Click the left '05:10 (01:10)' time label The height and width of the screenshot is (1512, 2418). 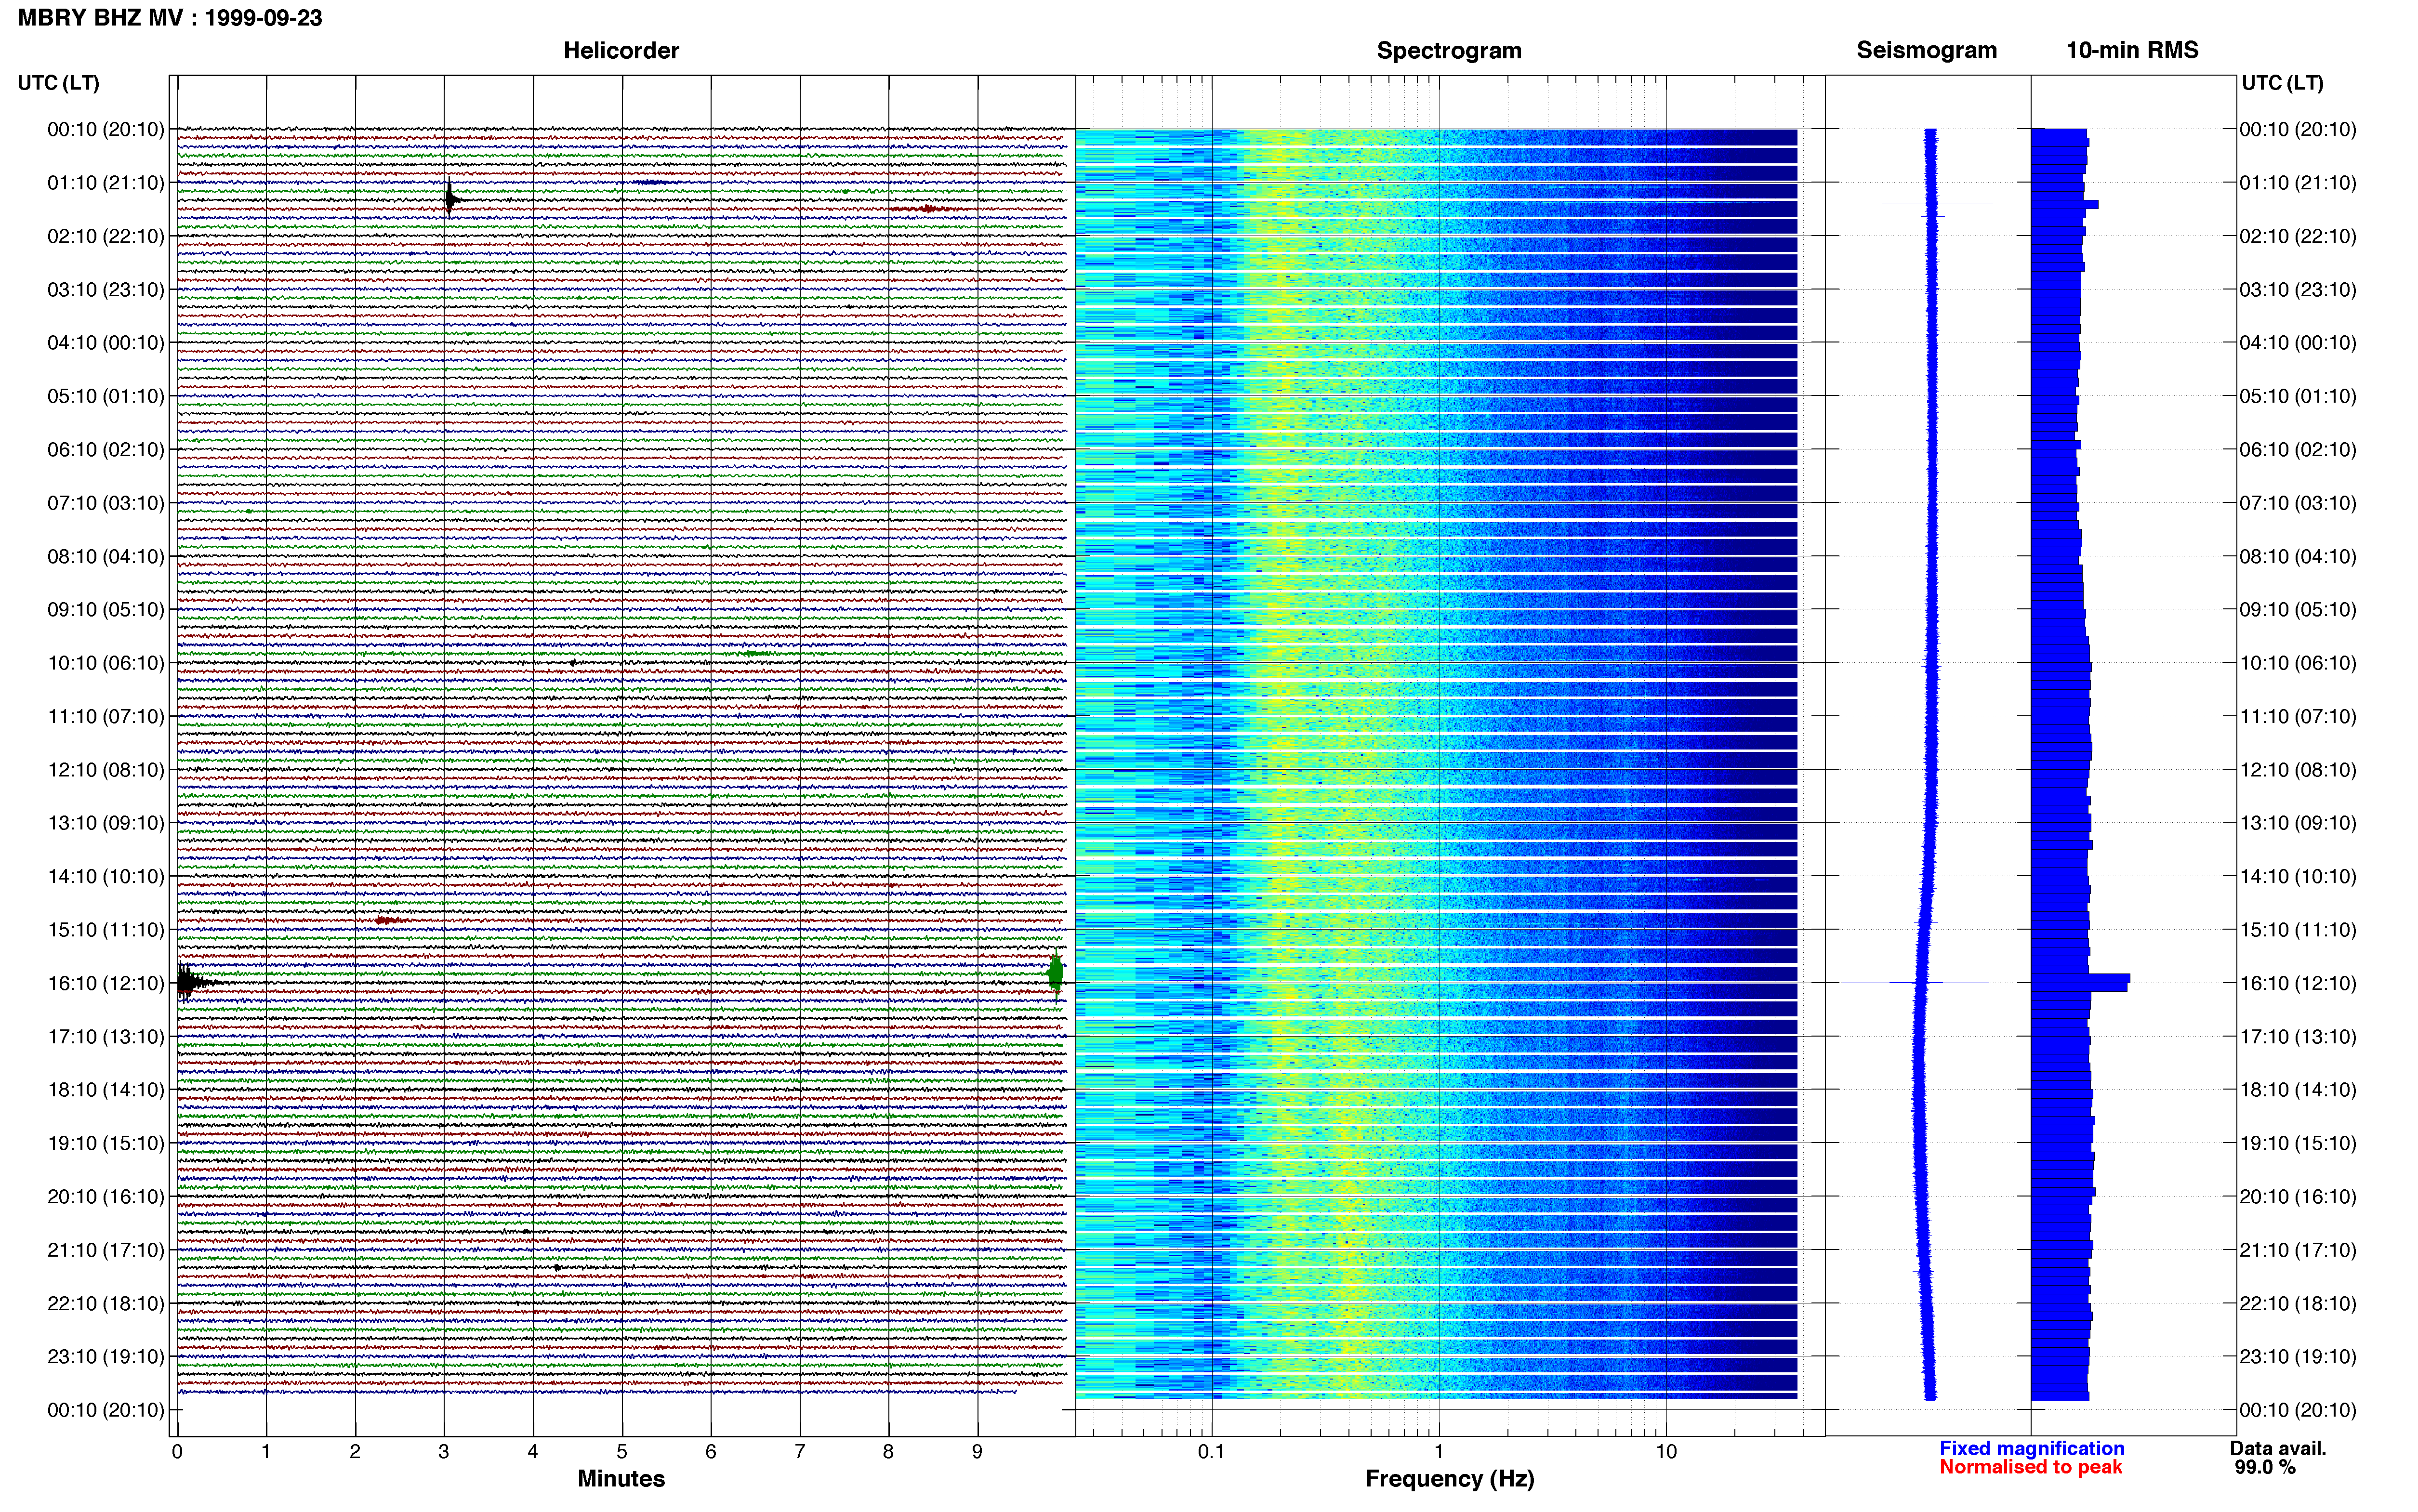point(106,396)
